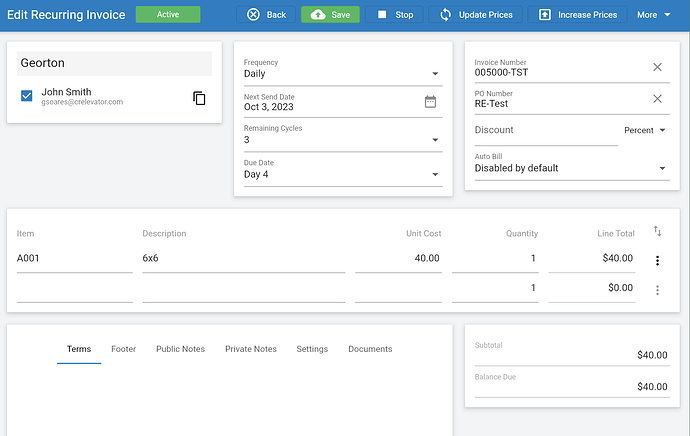Click the Balance Due $40.00 value

(x=652, y=387)
